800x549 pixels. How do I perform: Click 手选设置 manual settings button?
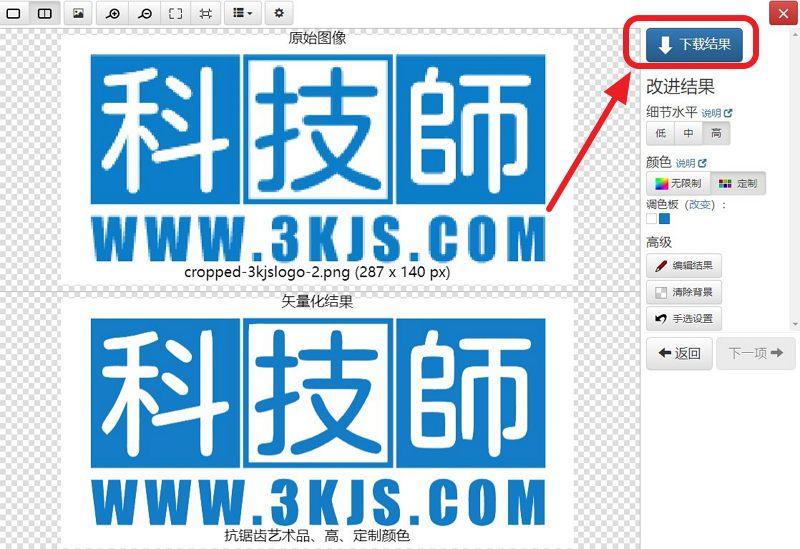(684, 318)
